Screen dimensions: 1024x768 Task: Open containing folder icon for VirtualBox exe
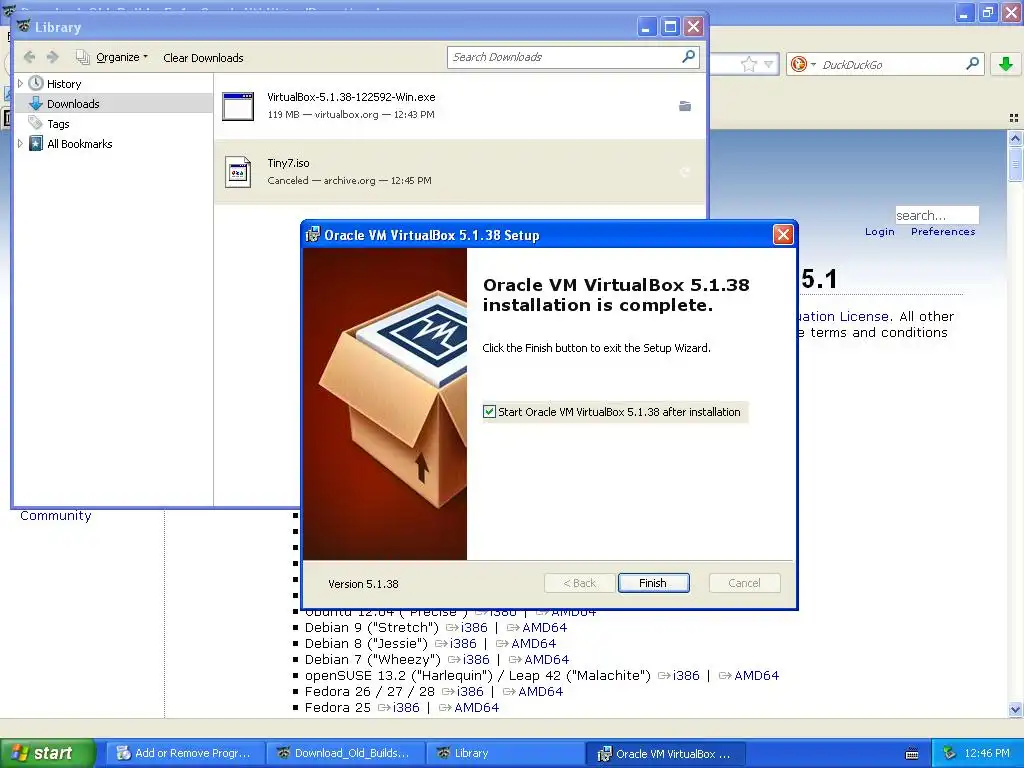tap(685, 106)
